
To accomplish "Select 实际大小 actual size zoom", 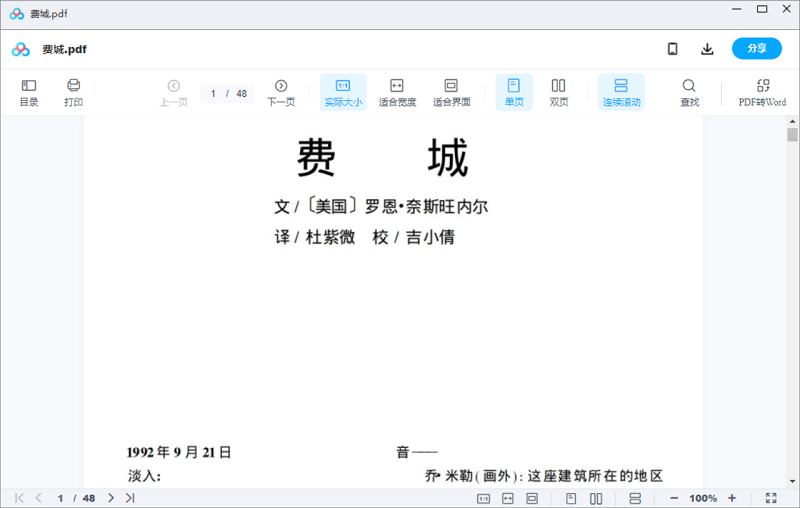I will pyautogui.click(x=343, y=92).
